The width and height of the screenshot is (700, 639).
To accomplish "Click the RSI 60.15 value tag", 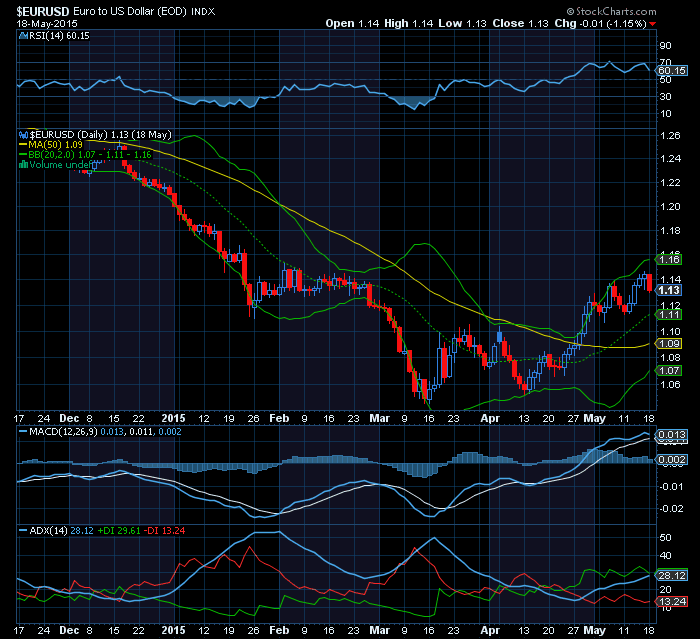I will coord(672,71).
